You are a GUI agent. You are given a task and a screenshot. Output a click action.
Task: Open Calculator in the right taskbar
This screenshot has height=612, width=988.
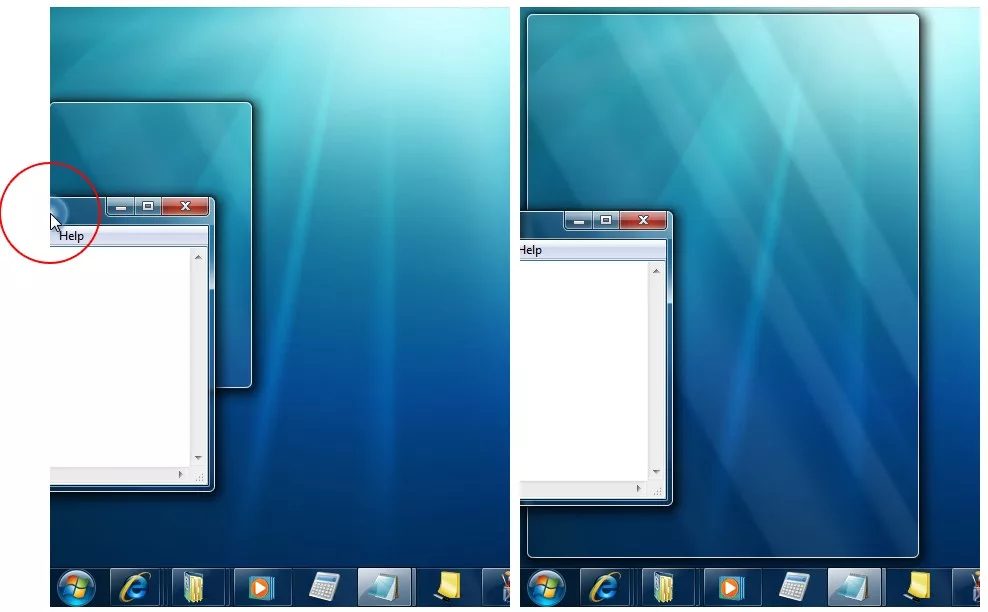pos(793,586)
